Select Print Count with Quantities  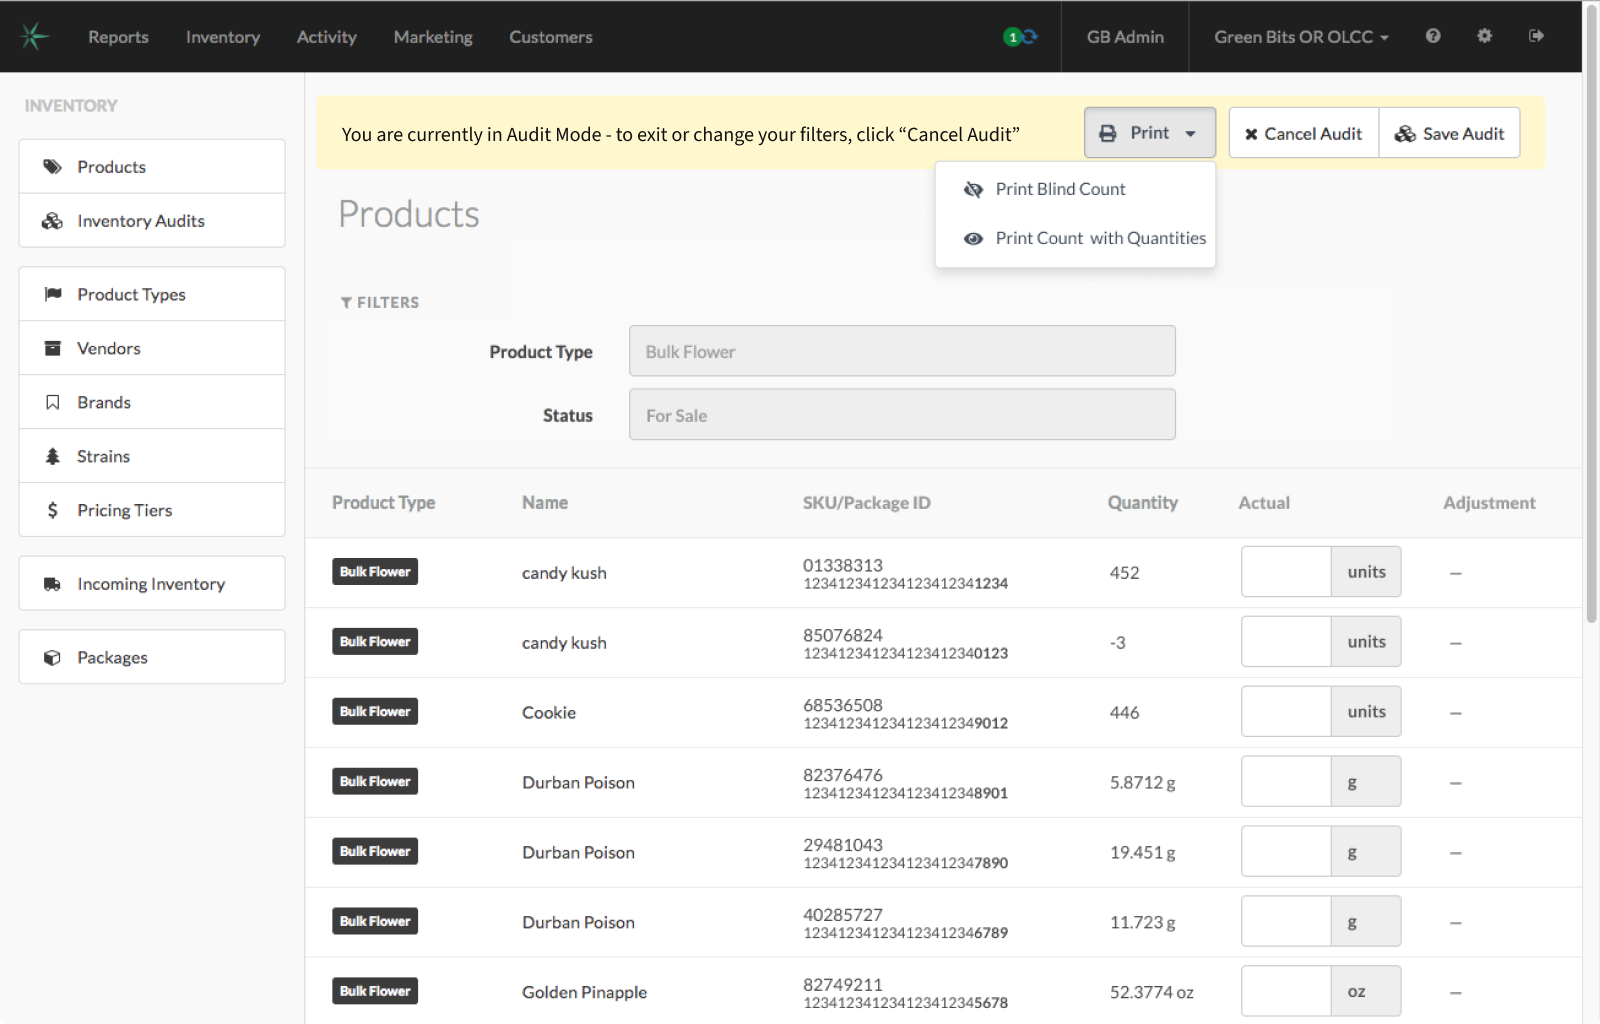pyautogui.click(x=1100, y=238)
